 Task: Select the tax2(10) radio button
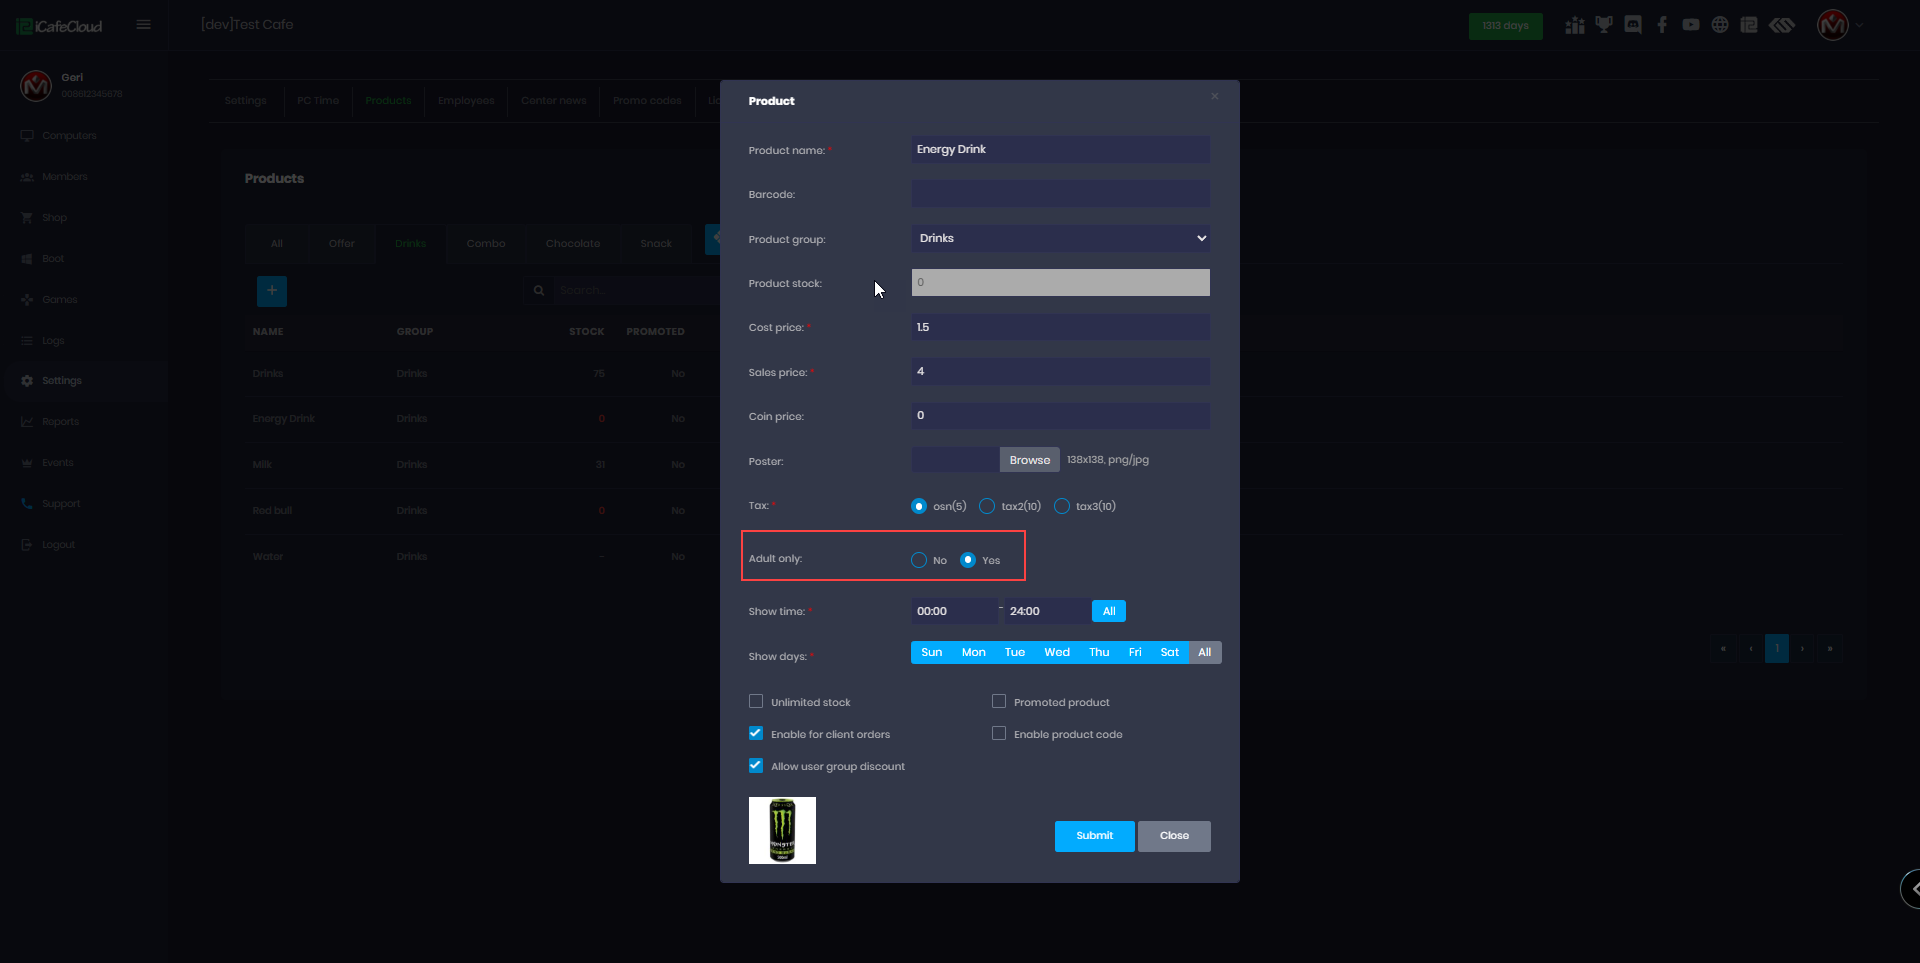(x=987, y=506)
